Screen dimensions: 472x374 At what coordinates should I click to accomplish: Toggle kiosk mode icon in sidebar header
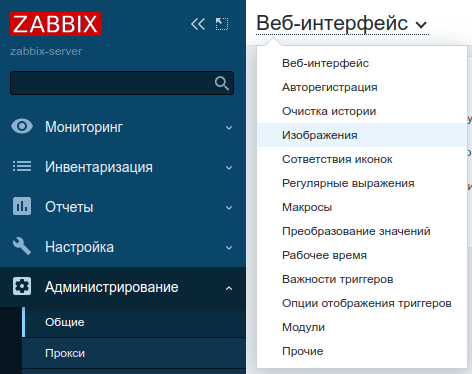[222, 24]
